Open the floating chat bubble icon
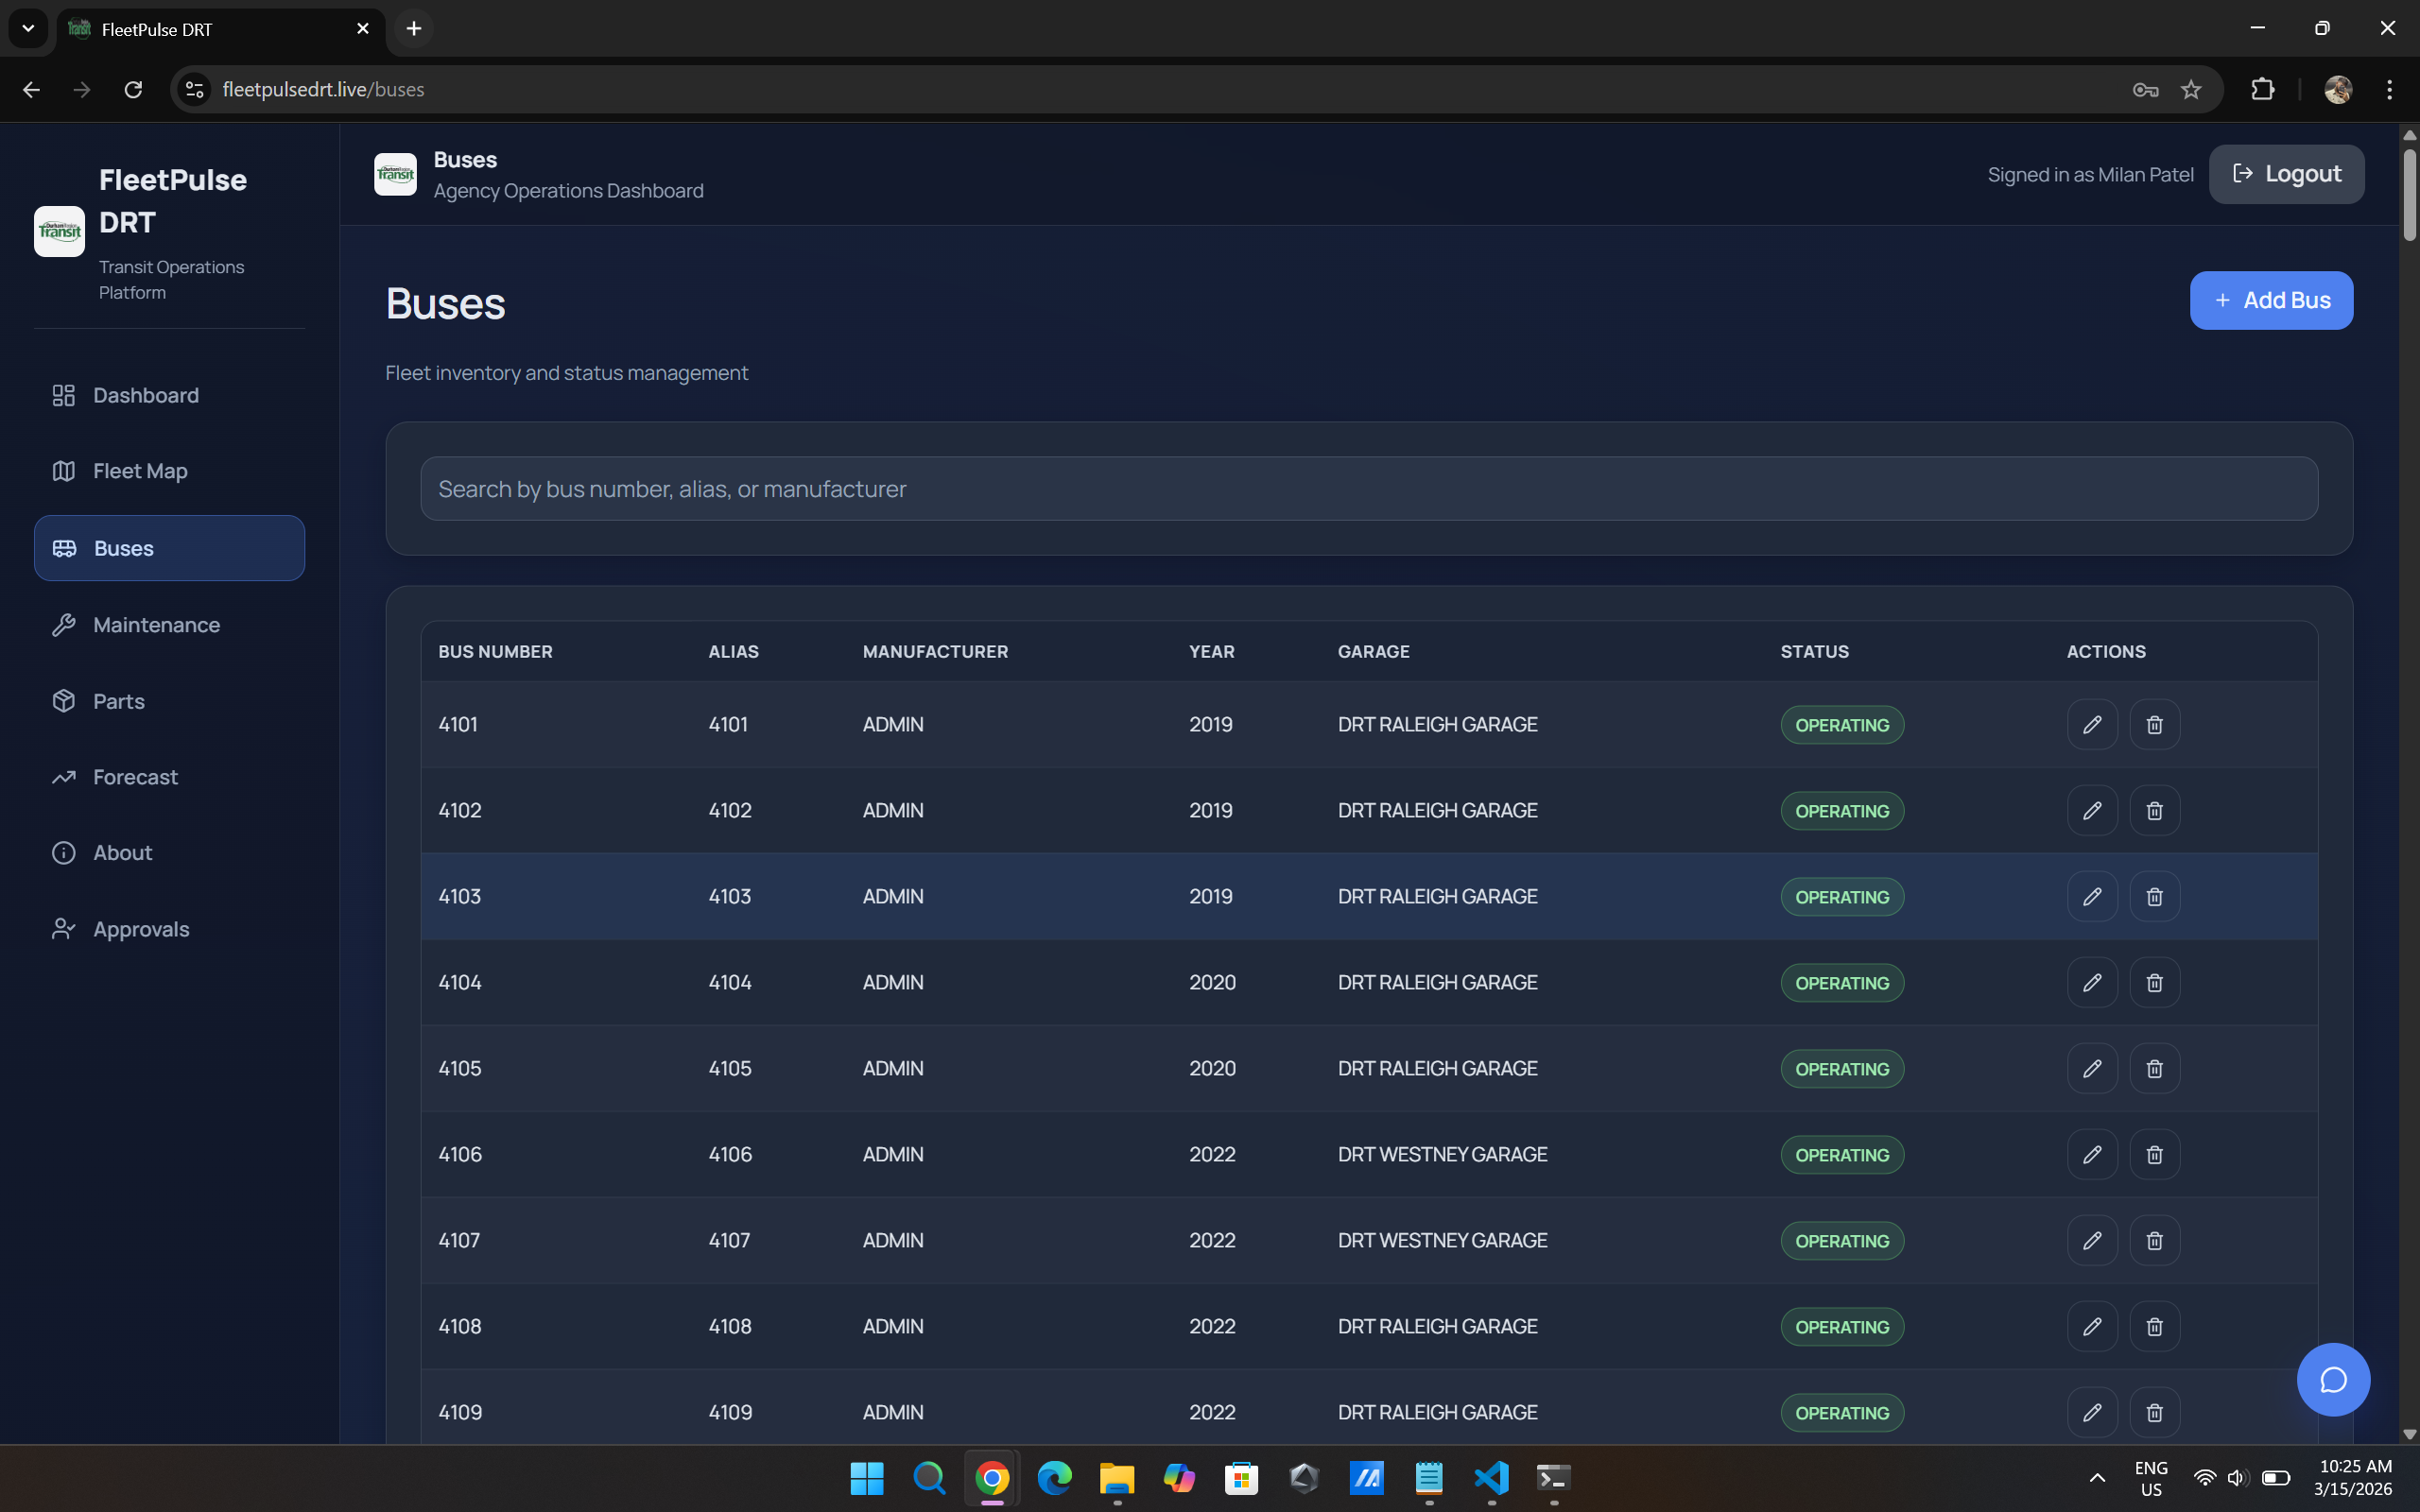2420x1512 pixels. pyautogui.click(x=2332, y=1380)
